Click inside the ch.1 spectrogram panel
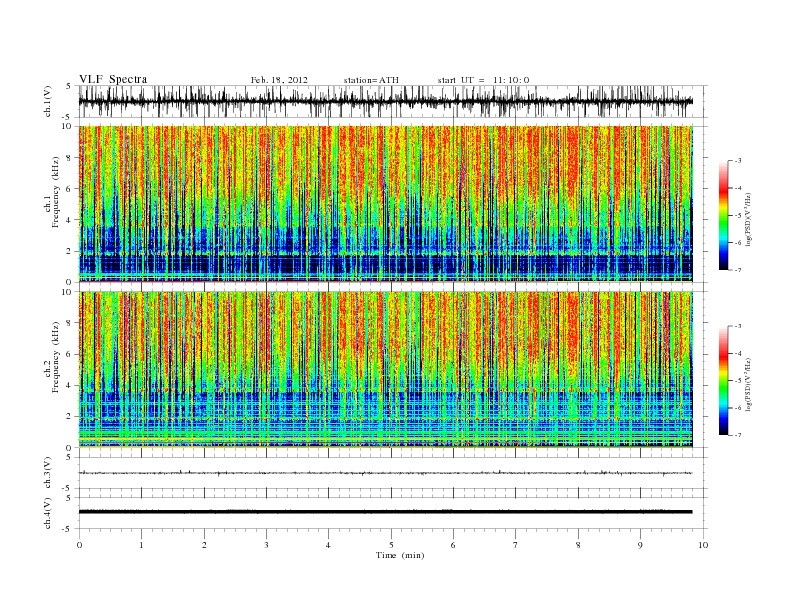The width and height of the screenshot is (792, 612). 385,204
